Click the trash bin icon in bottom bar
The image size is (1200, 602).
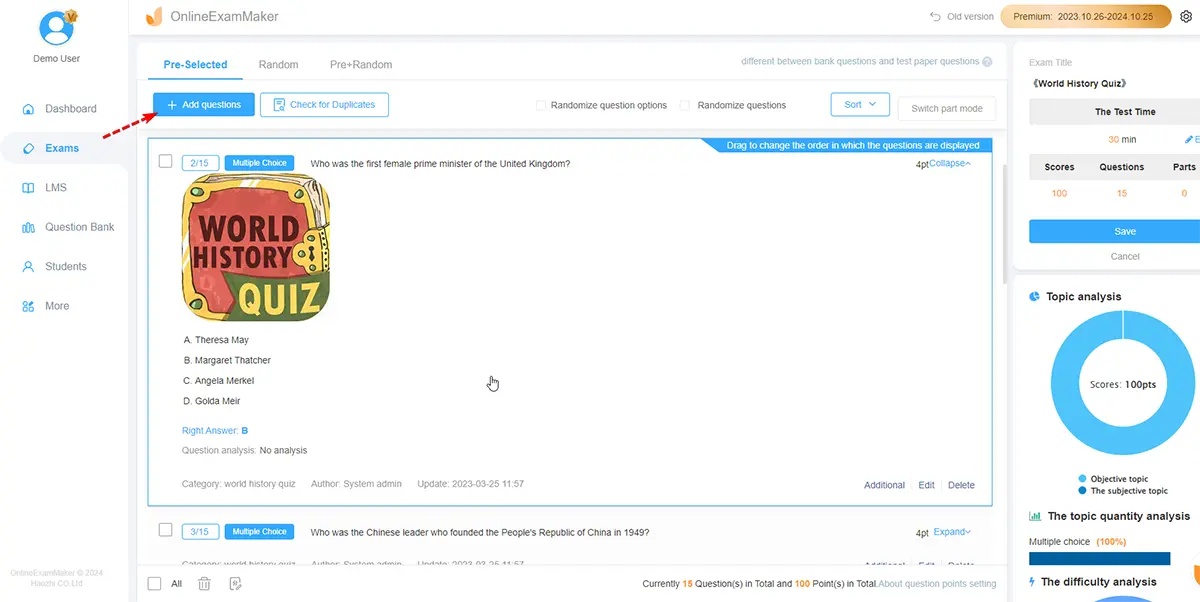(x=204, y=583)
